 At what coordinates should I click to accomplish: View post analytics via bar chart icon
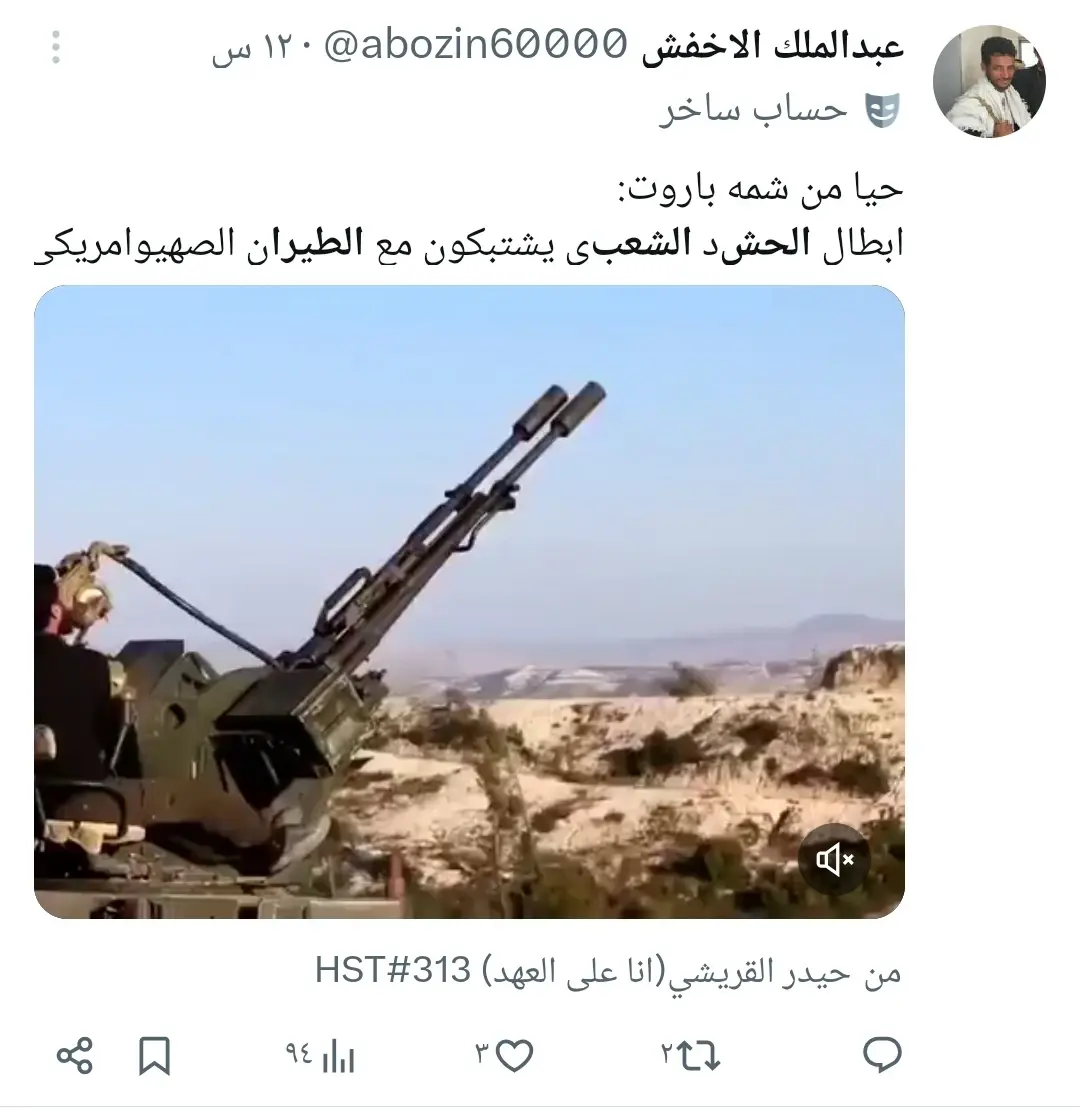(338, 1058)
